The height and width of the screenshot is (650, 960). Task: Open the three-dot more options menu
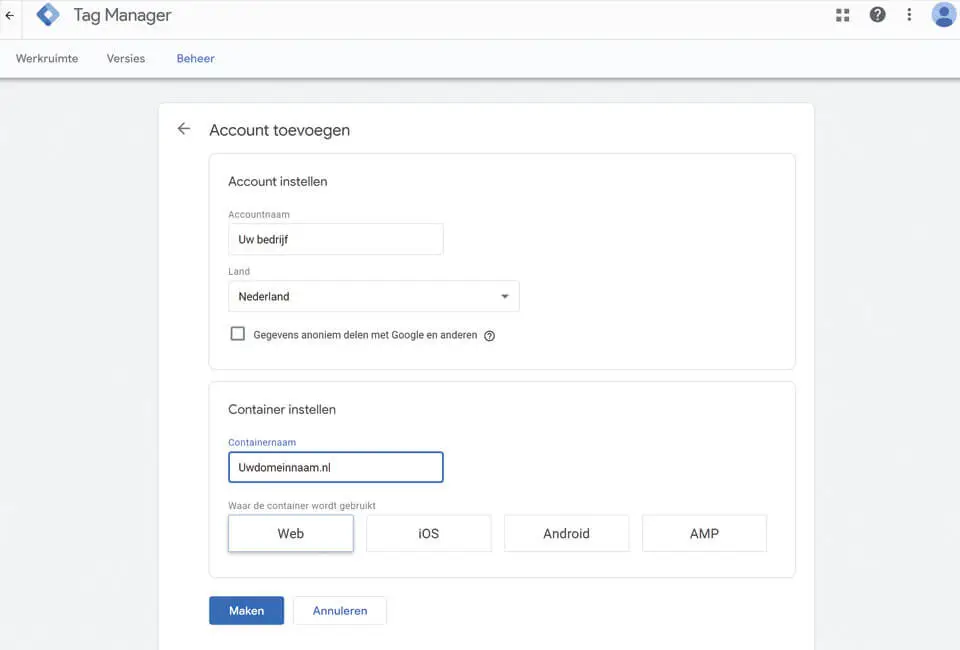pos(909,15)
